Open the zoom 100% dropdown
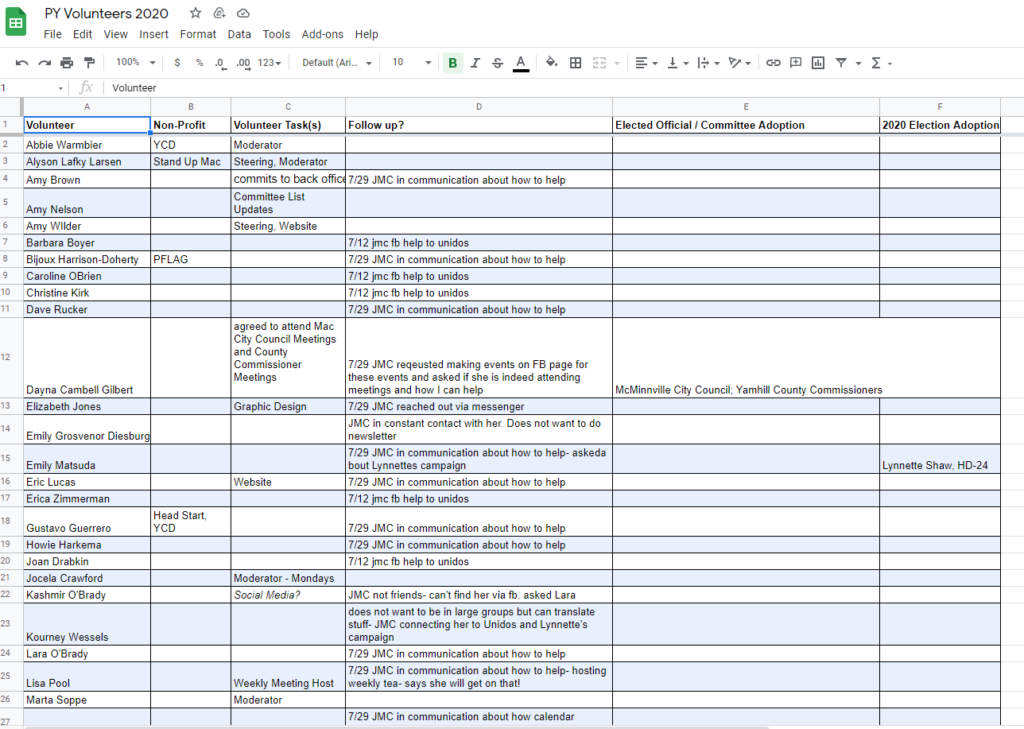1024x729 pixels. click(x=135, y=63)
